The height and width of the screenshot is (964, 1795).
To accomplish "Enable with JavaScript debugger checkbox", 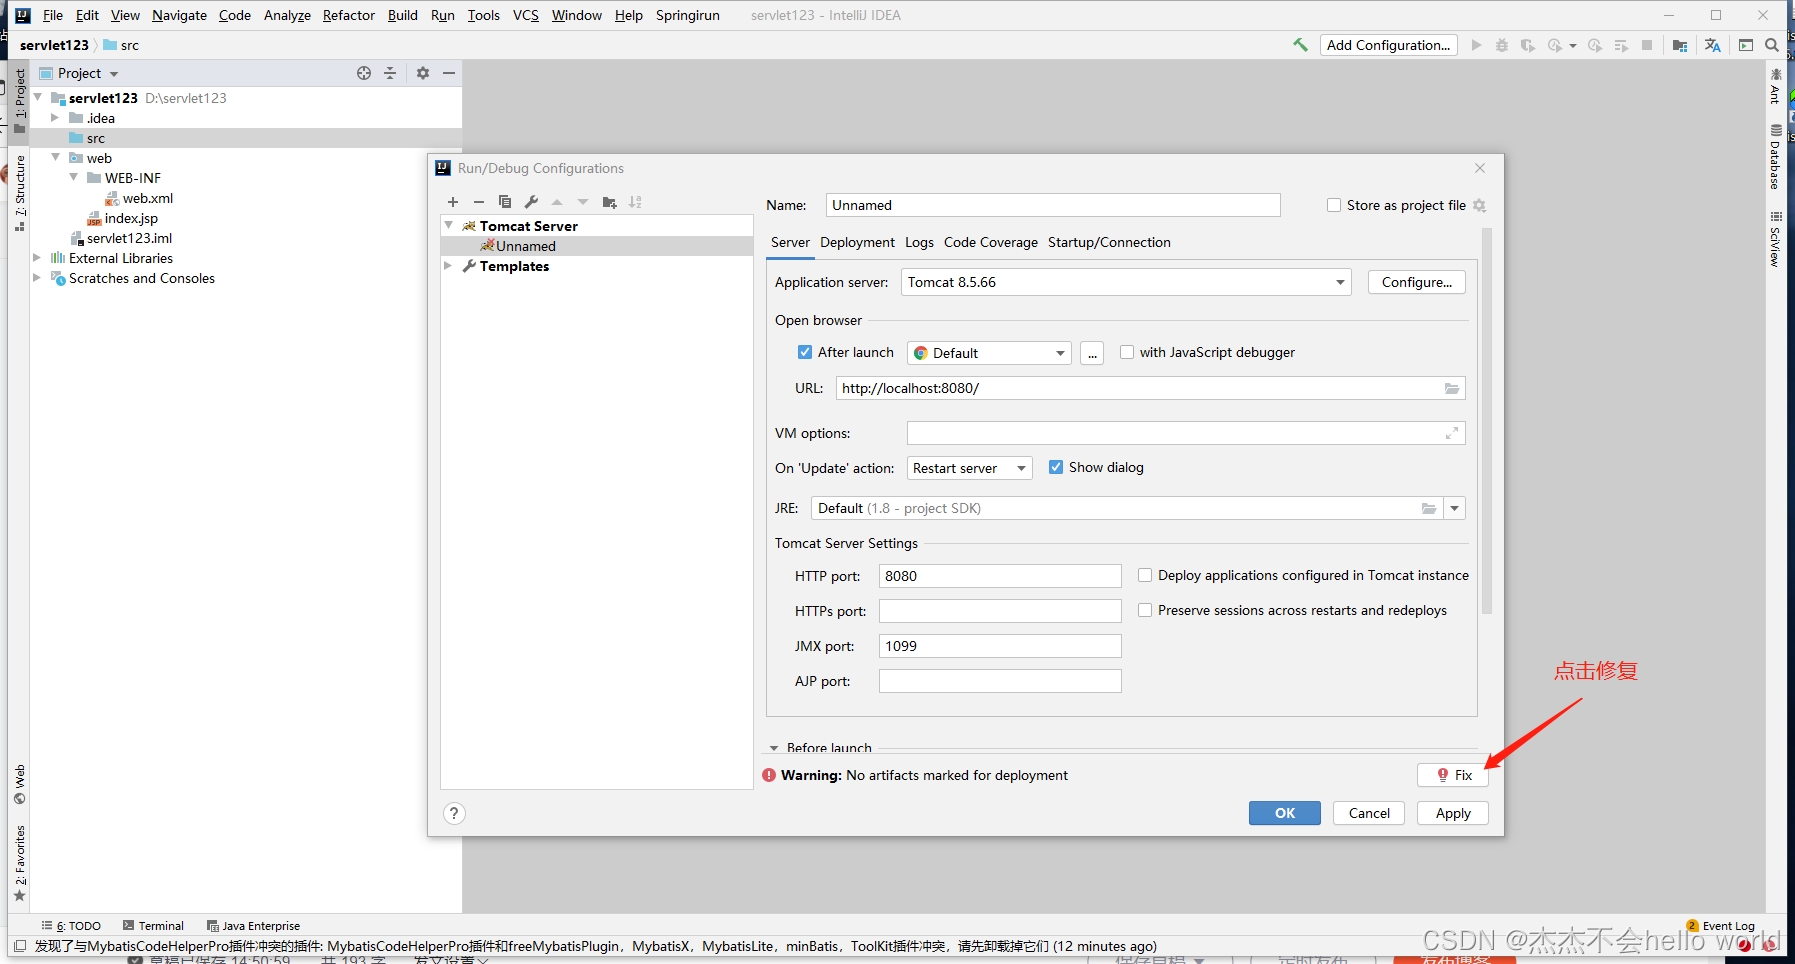I will (1127, 352).
